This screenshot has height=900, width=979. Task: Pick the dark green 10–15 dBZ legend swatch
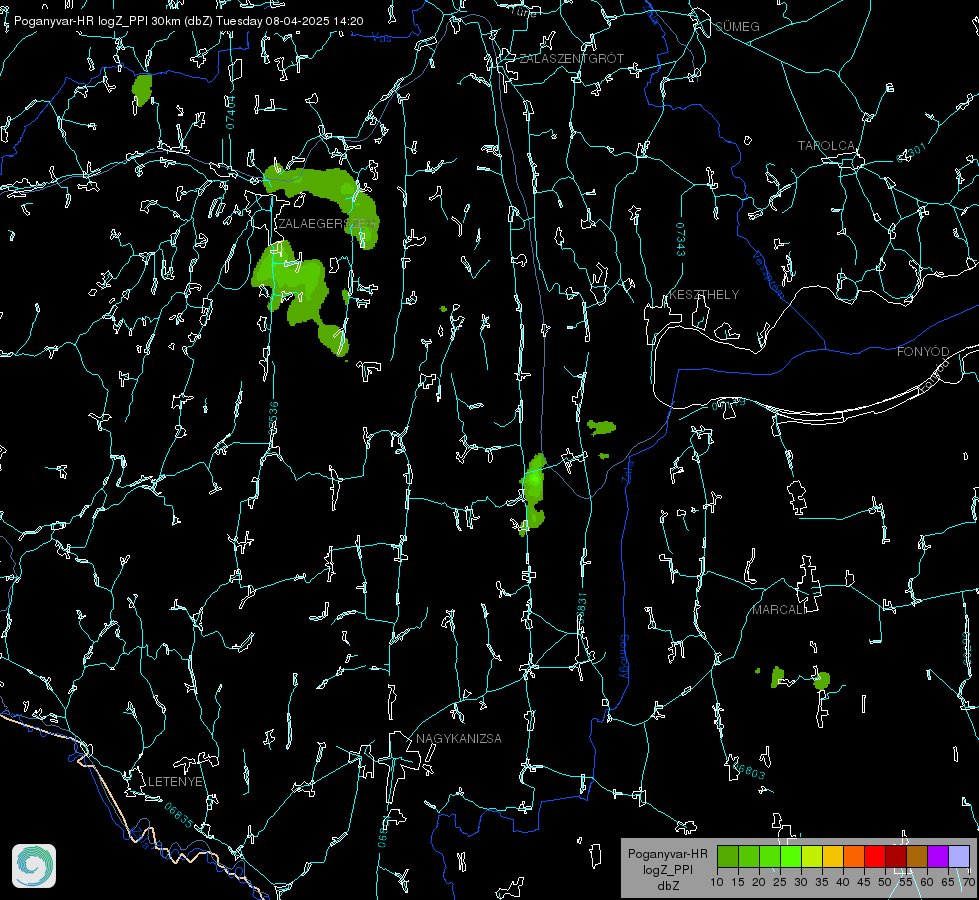(728, 856)
